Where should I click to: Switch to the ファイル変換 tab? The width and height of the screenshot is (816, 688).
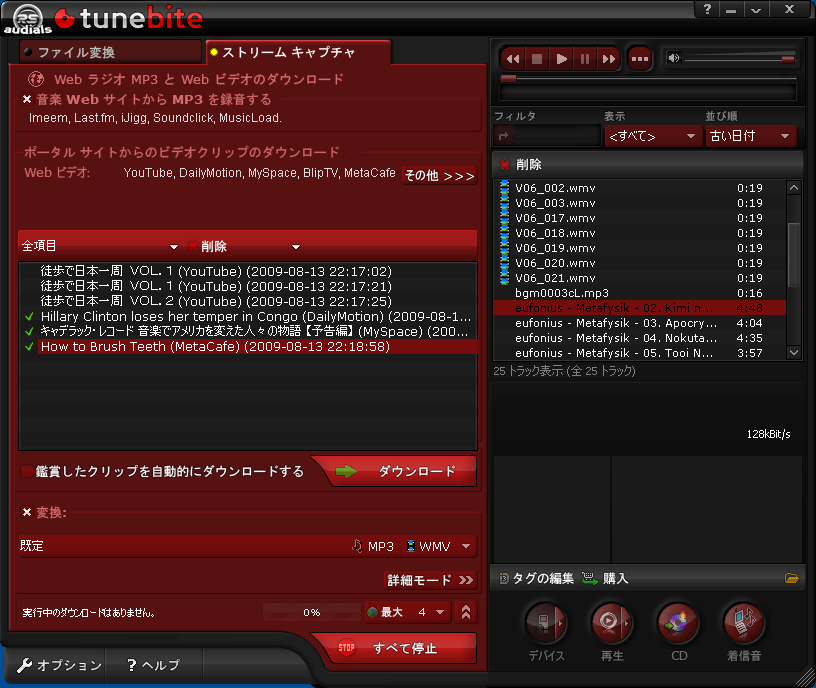(x=110, y=52)
